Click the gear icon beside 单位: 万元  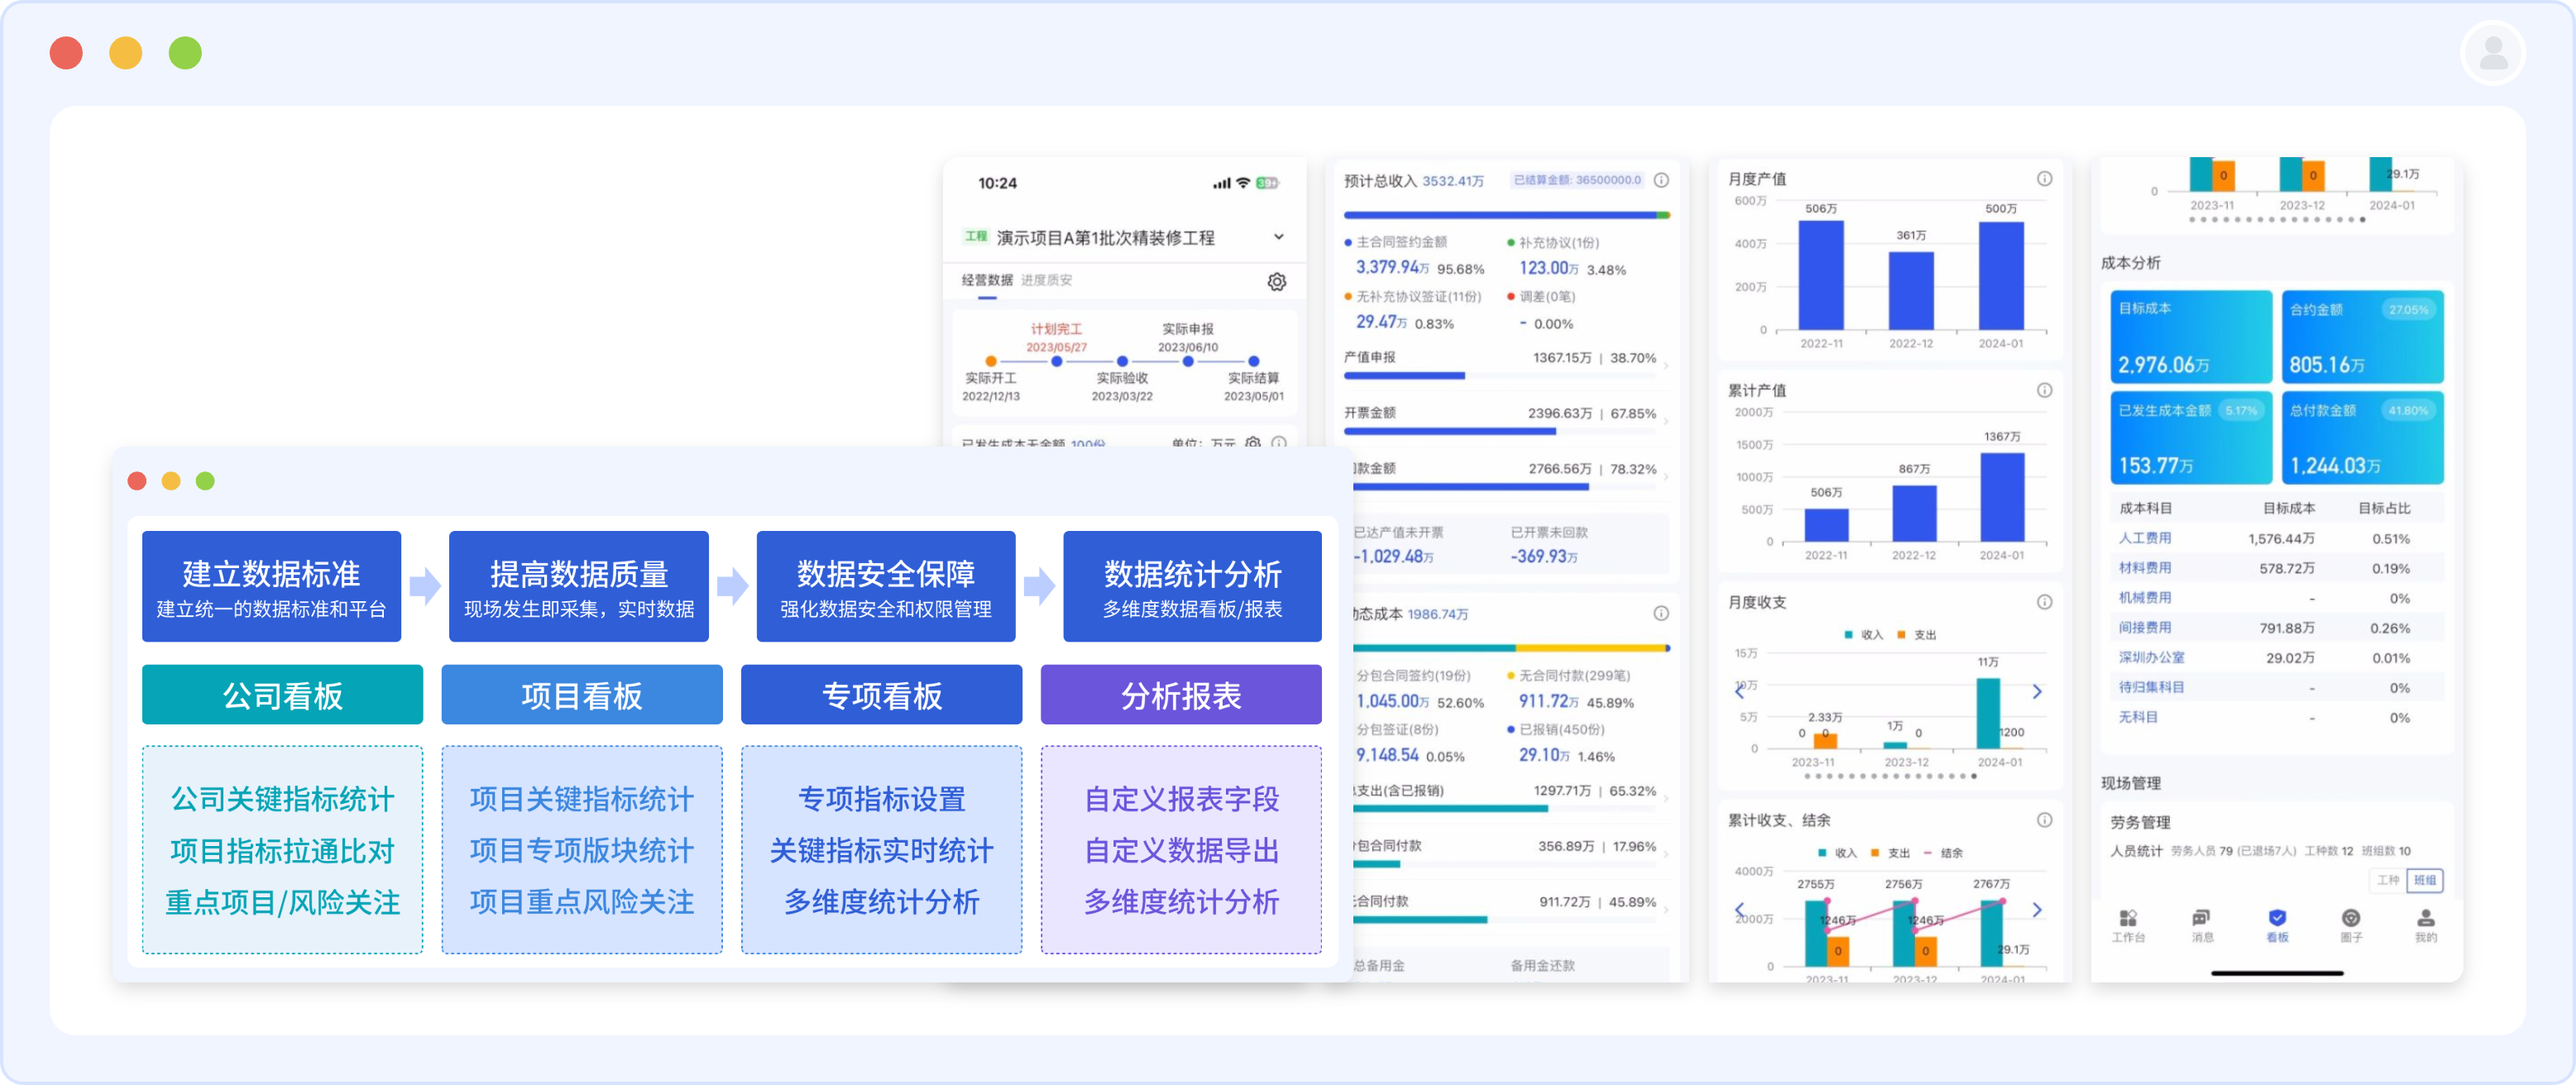coord(1253,442)
